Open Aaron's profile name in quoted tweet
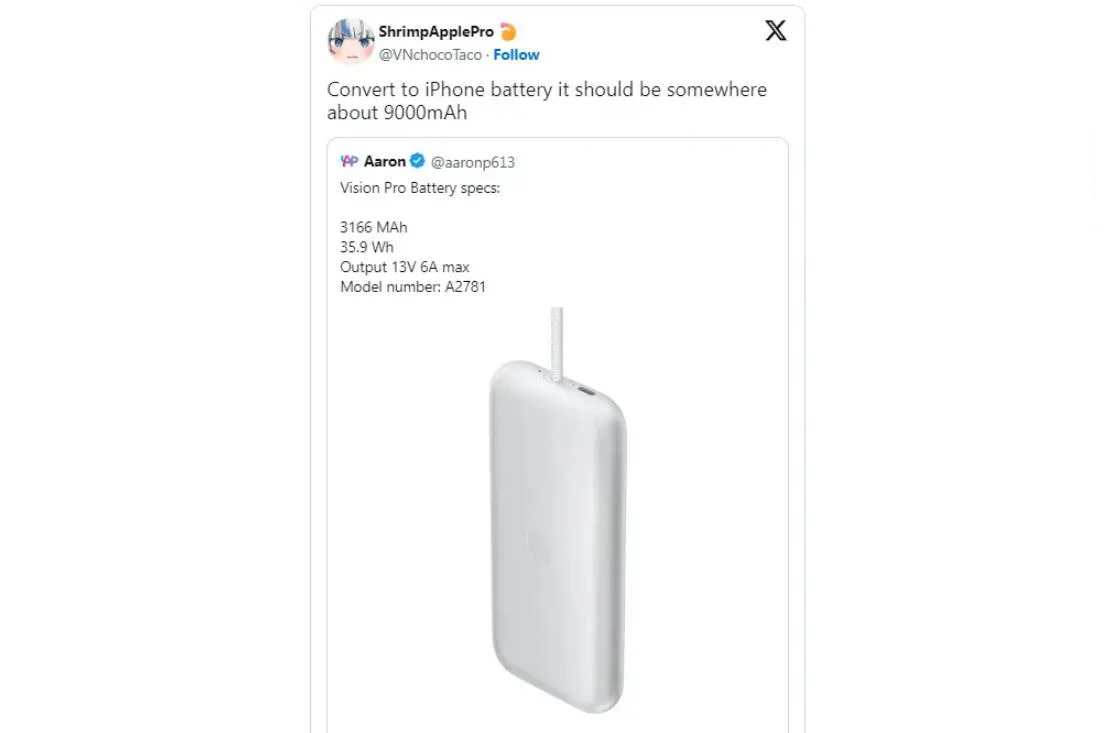Image resolution: width=1117 pixels, height=733 pixels. [385, 161]
